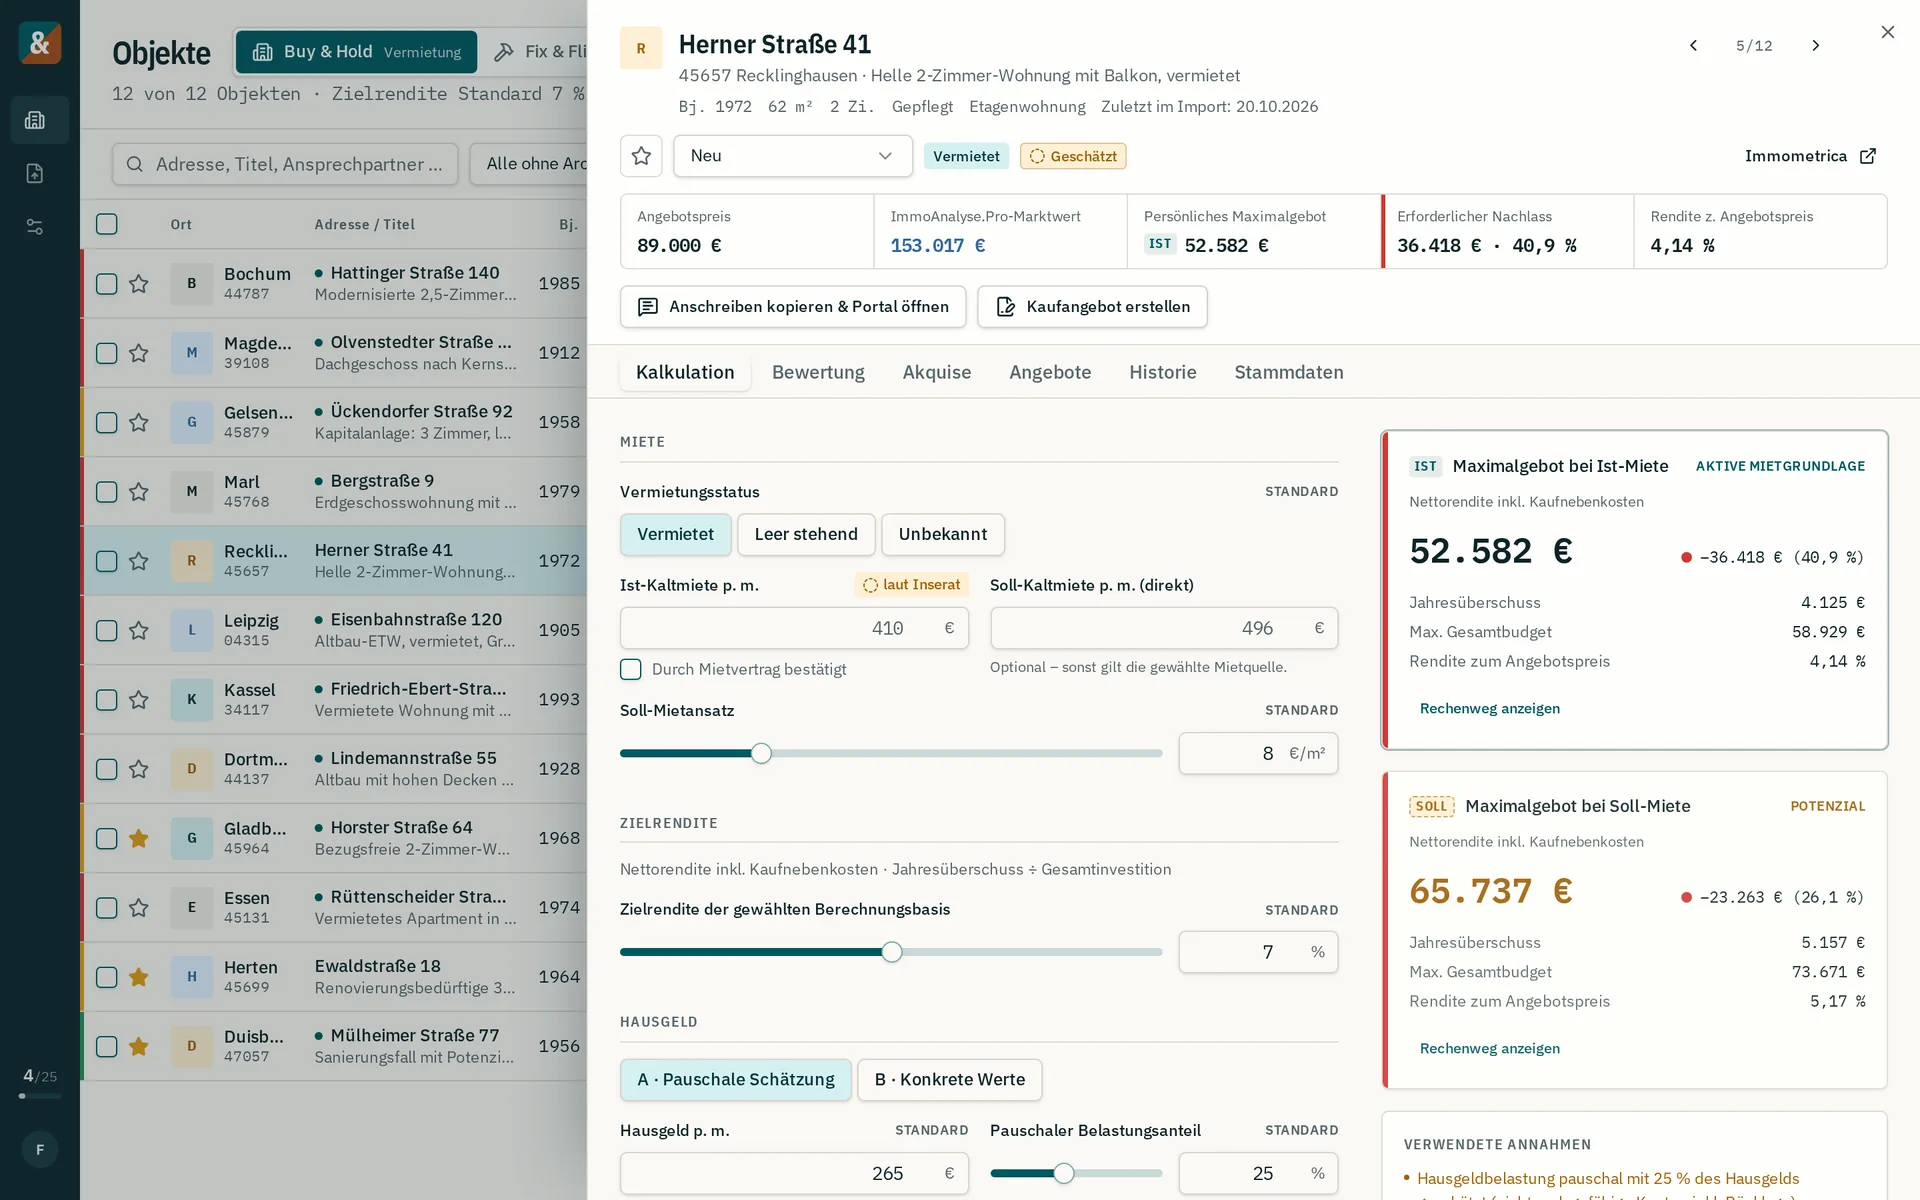Open Immometrica external link
Screen dimensions: 1920x1200
(x=1810, y=156)
